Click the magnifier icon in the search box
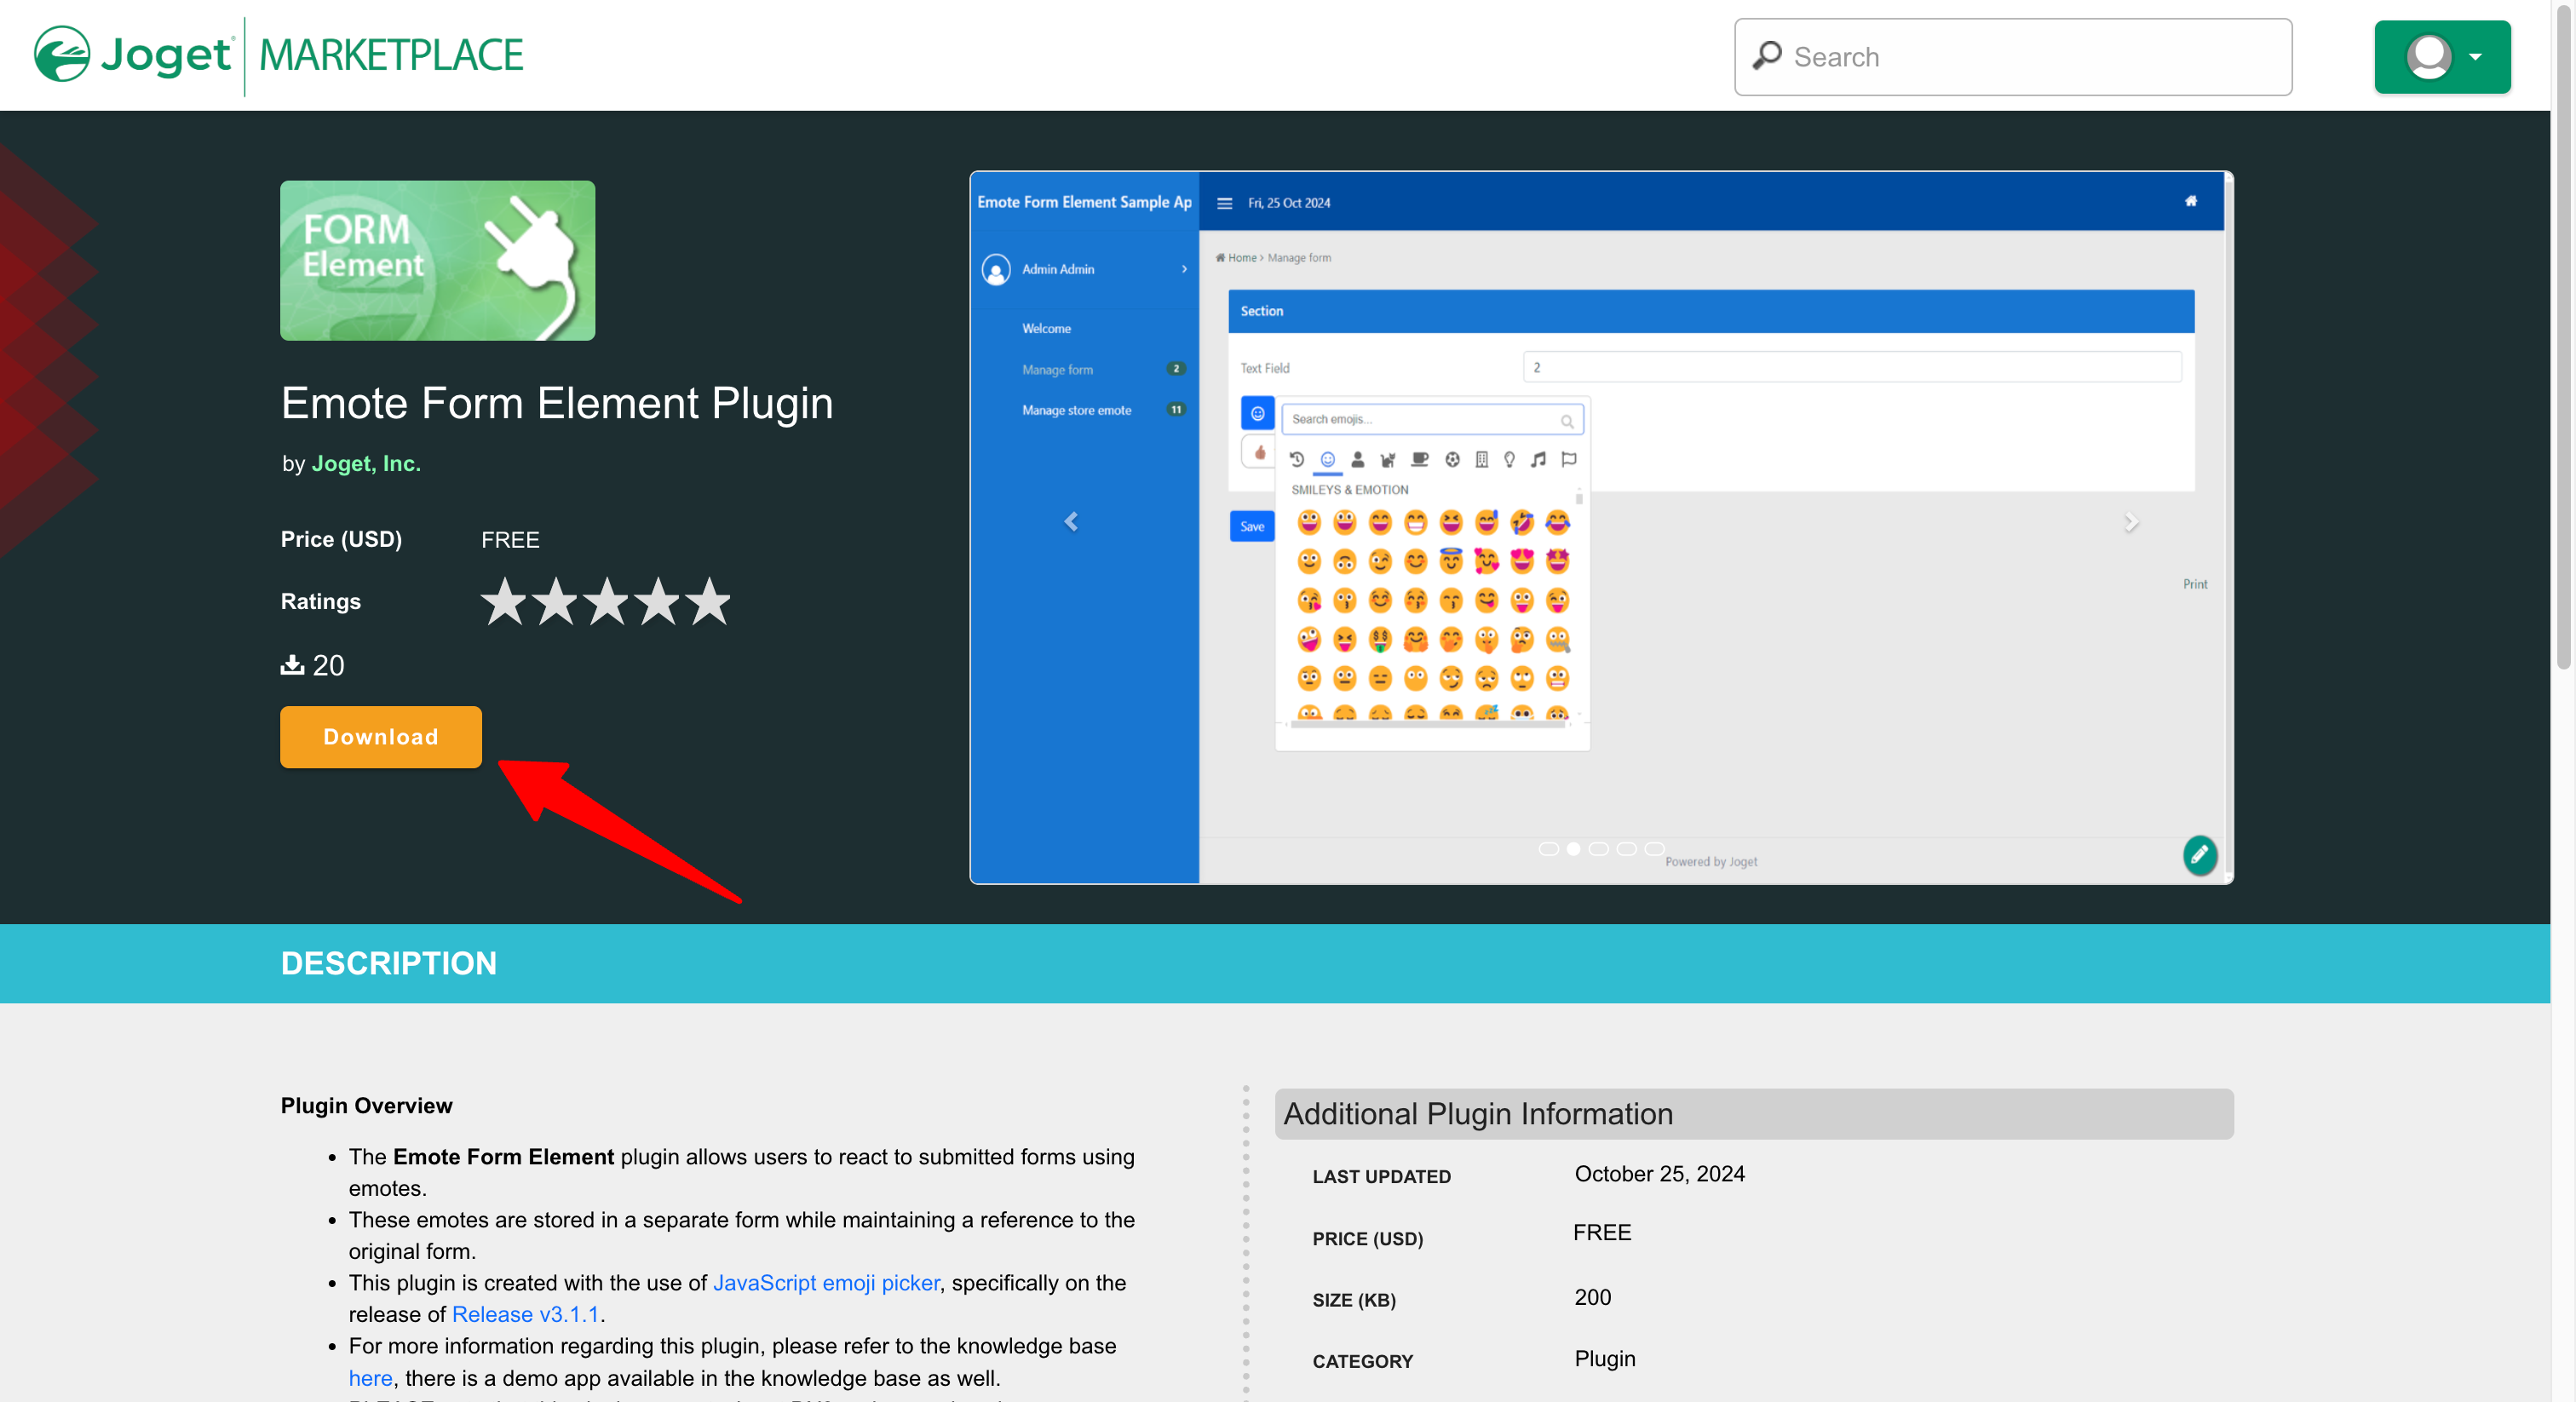This screenshot has height=1402, width=2576. point(1767,56)
